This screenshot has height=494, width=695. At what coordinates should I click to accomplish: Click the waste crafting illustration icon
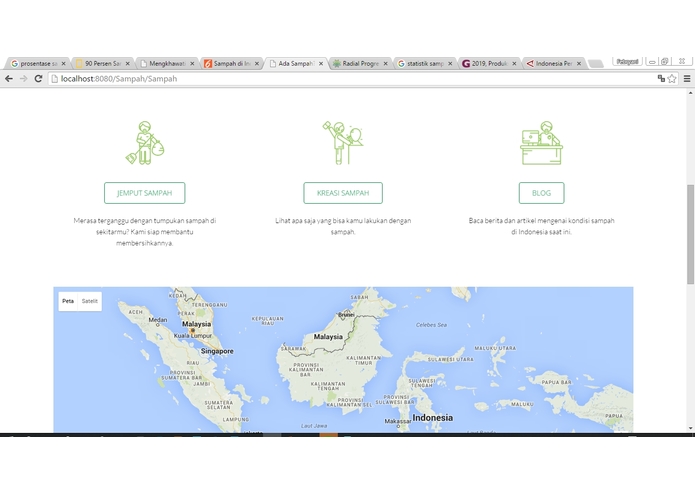tap(343, 143)
